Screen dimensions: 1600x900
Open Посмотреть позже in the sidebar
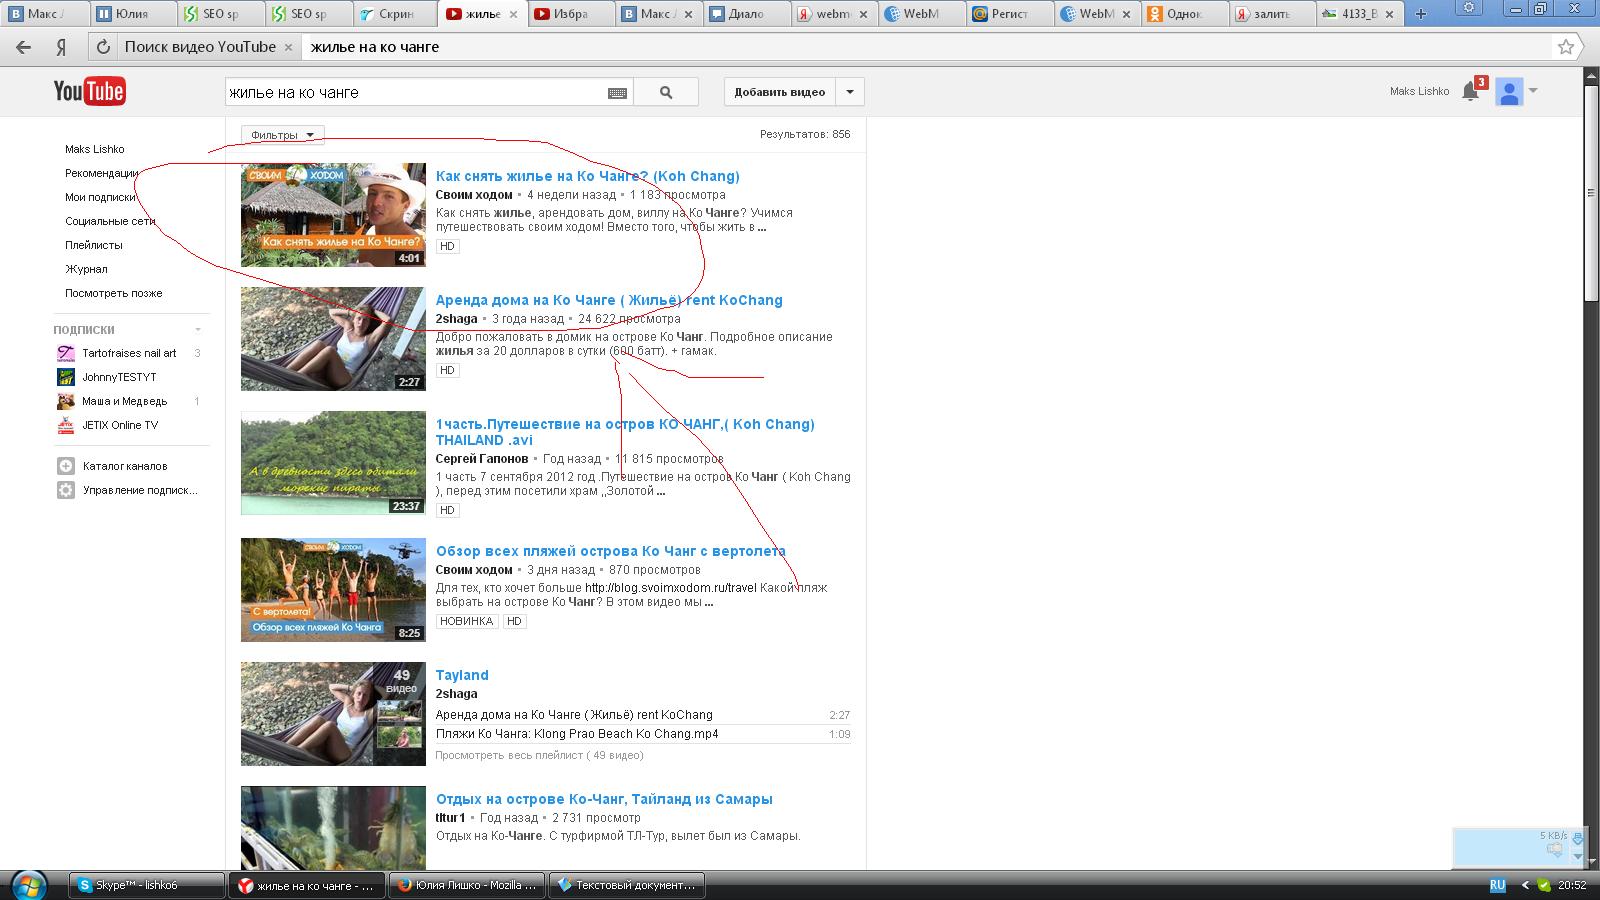click(114, 293)
